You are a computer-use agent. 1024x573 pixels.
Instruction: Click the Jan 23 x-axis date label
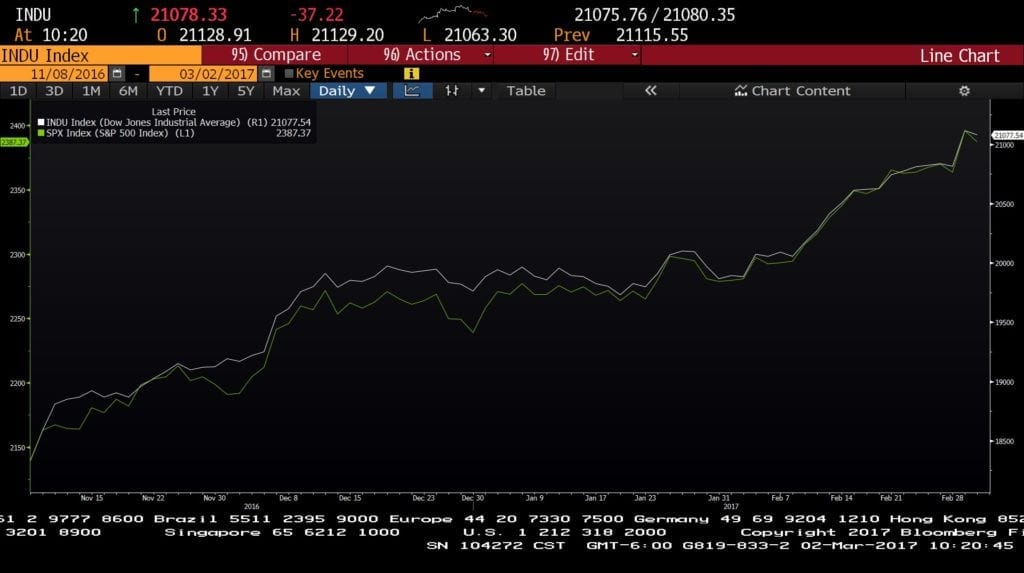pos(645,498)
